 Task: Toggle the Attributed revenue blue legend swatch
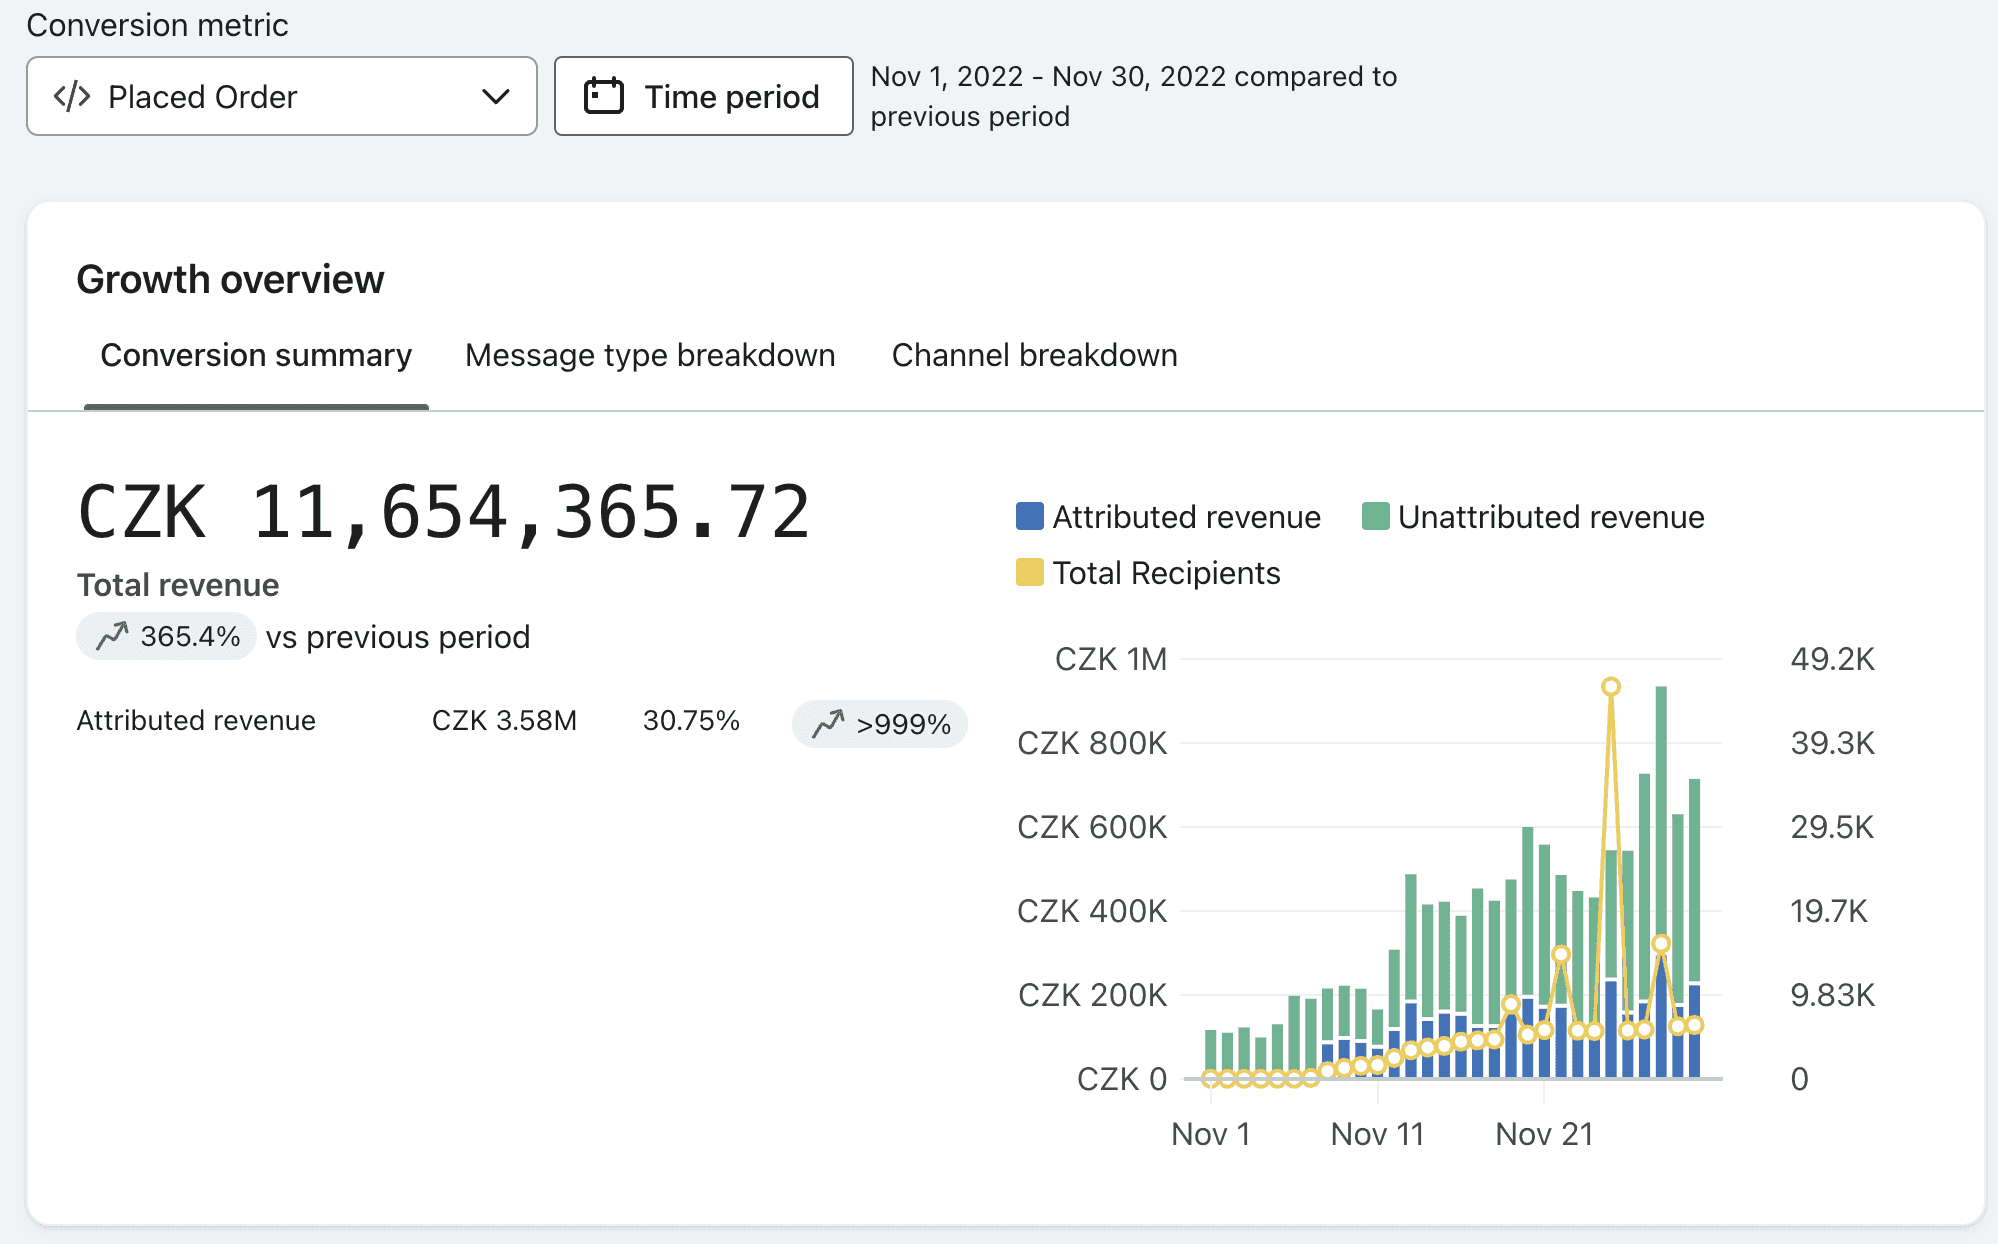pos(1030,516)
